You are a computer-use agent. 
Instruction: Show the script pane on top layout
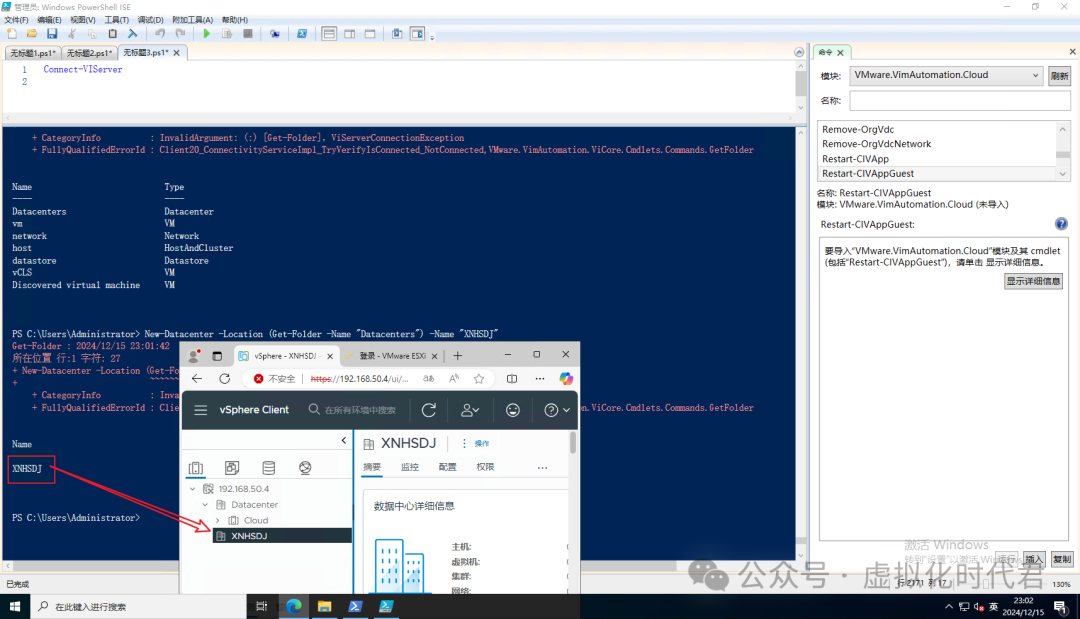point(329,34)
